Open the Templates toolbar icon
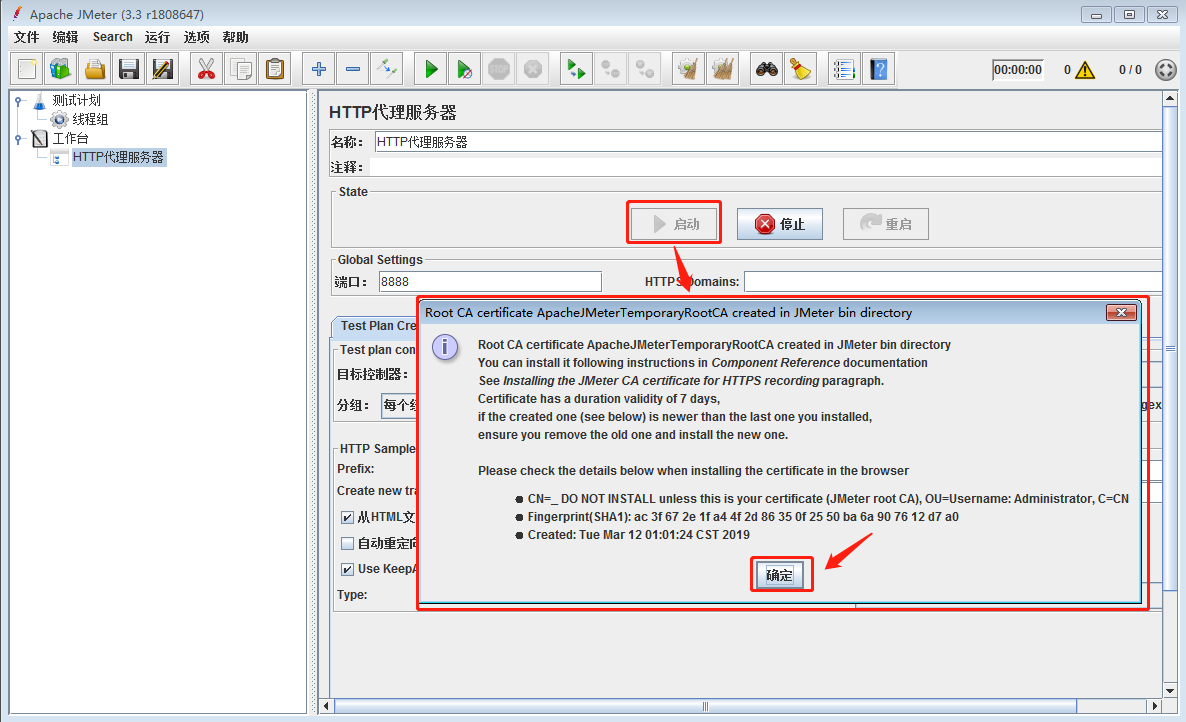 (x=61, y=70)
